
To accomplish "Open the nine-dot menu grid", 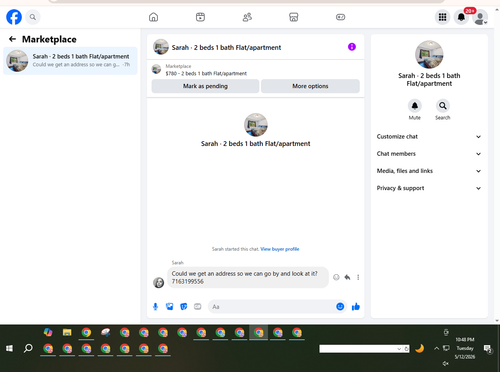I will [x=442, y=17].
